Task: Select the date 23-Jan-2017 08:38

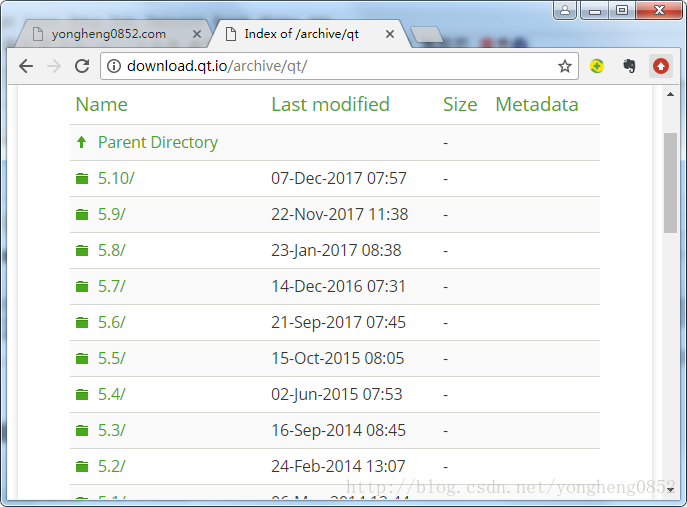Action: pyautogui.click(x=336, y=250)
